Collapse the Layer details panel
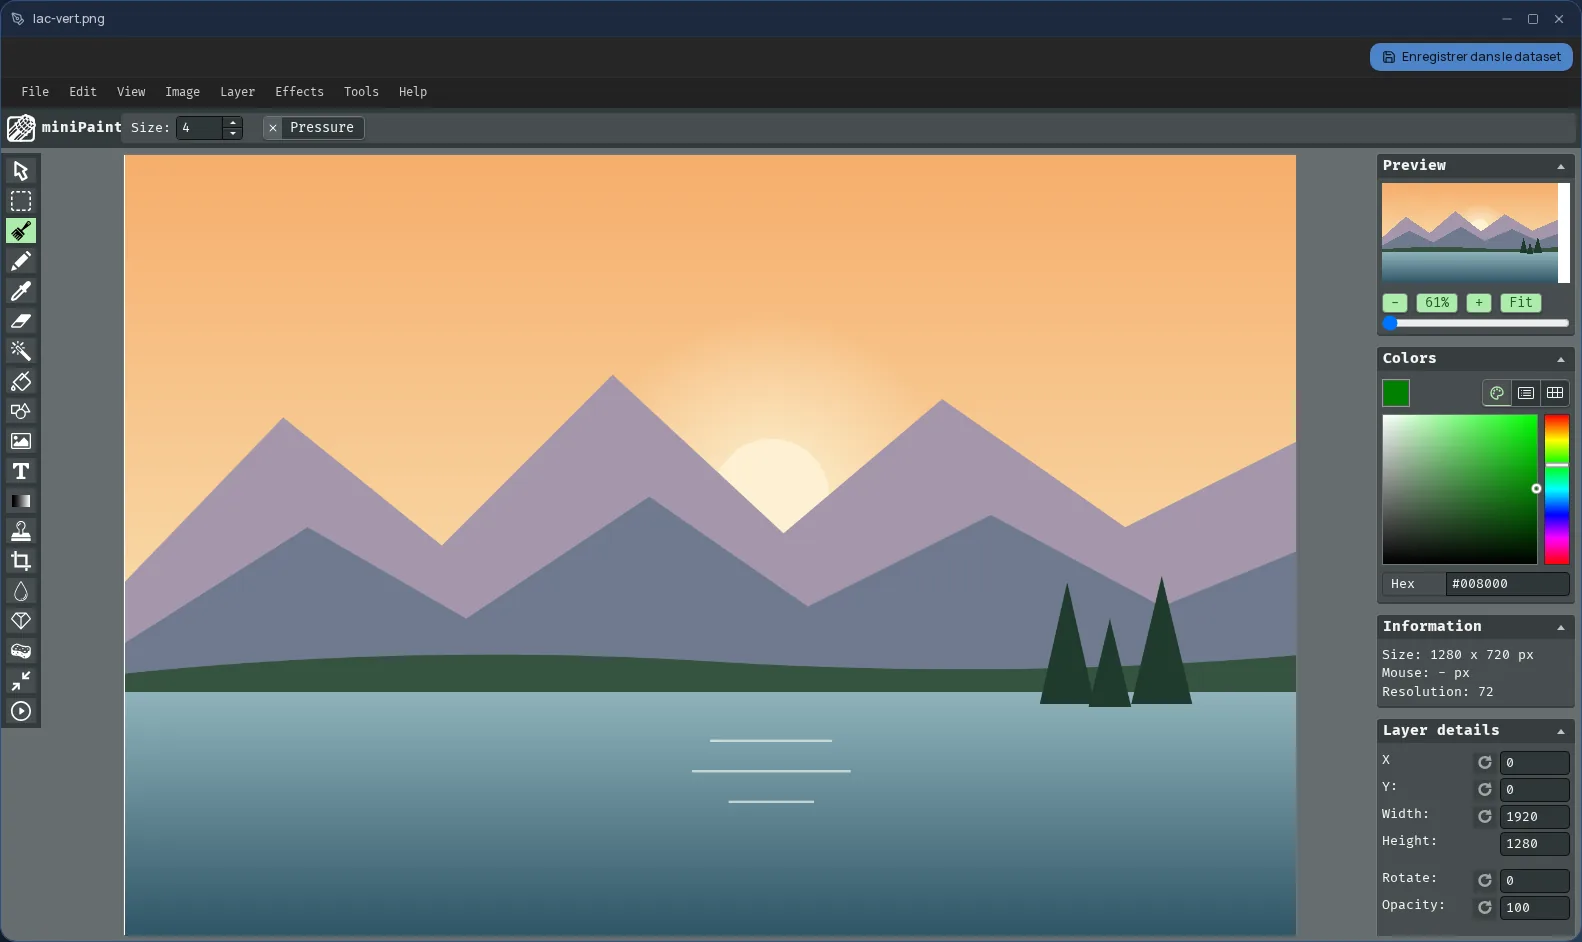1582x942 pixels. click(1561, 731)
